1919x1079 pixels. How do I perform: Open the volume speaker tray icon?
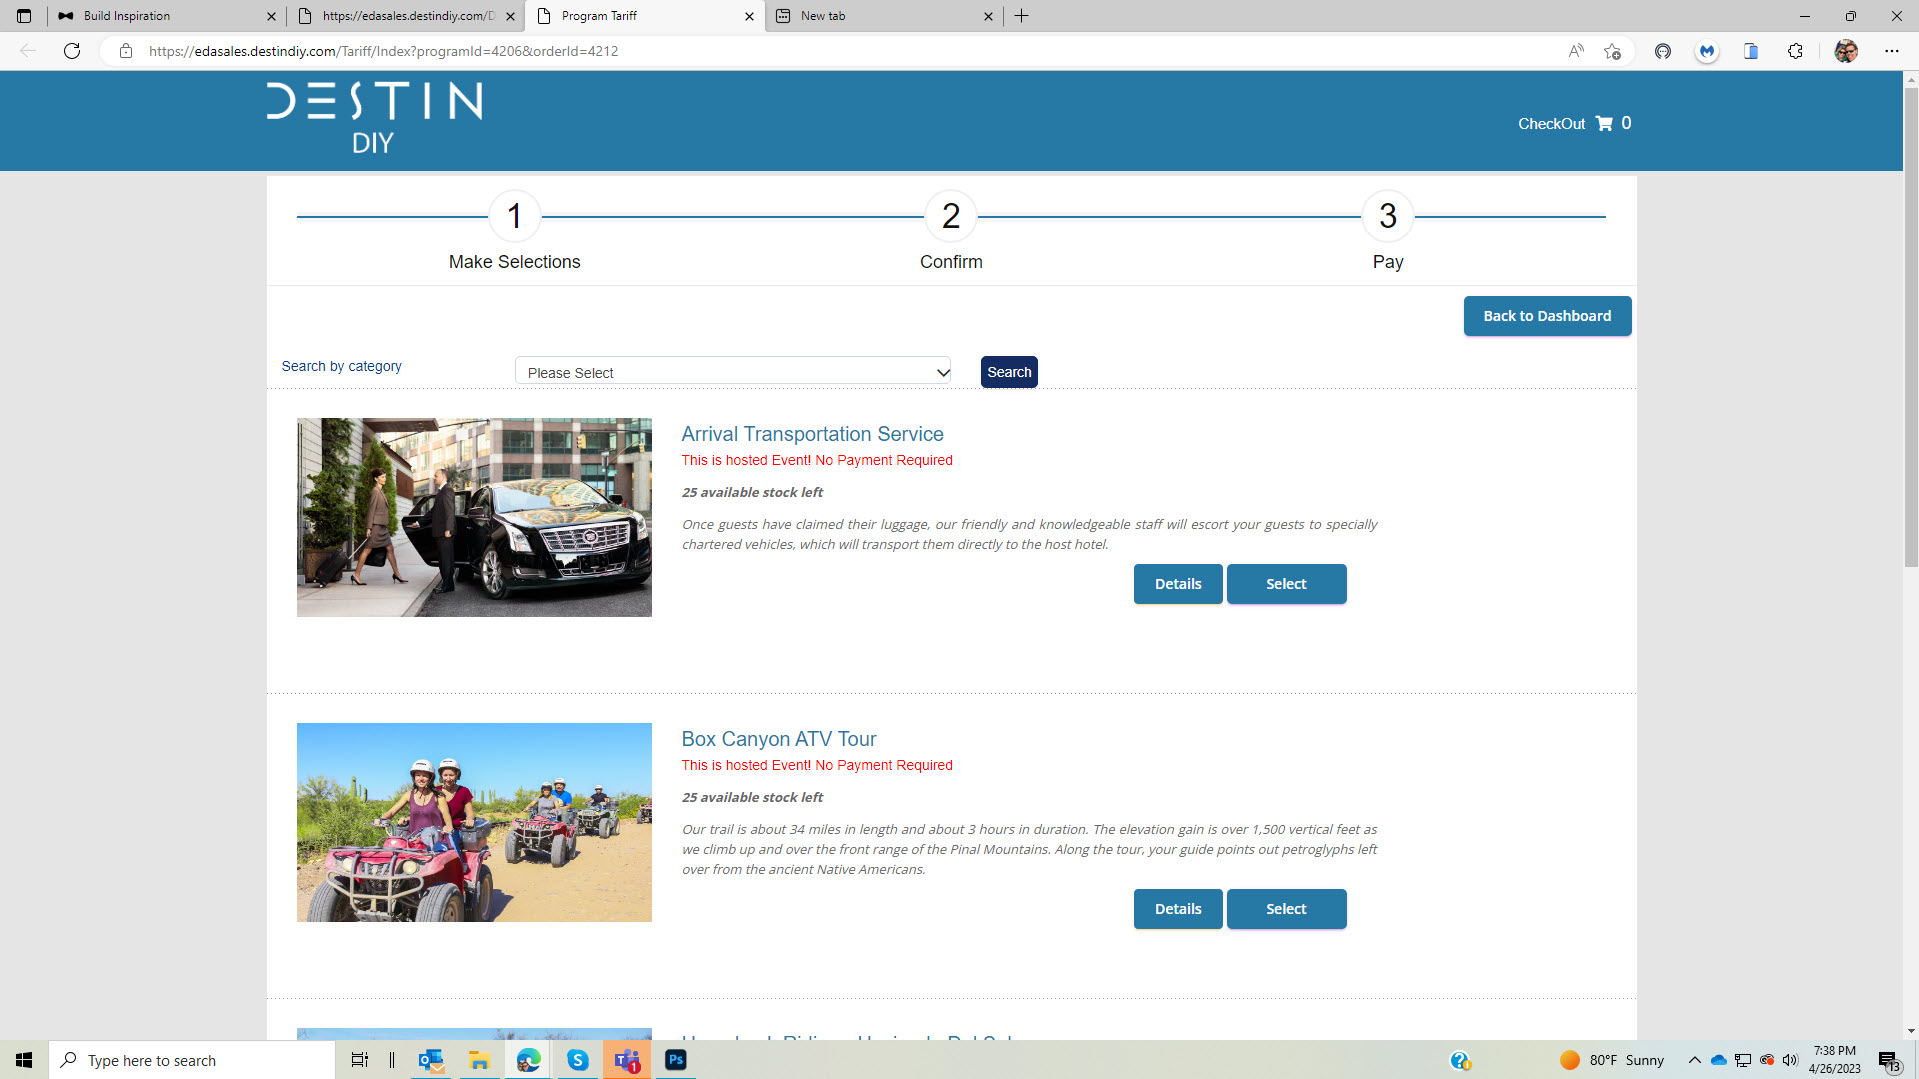click(1790, 1060)
